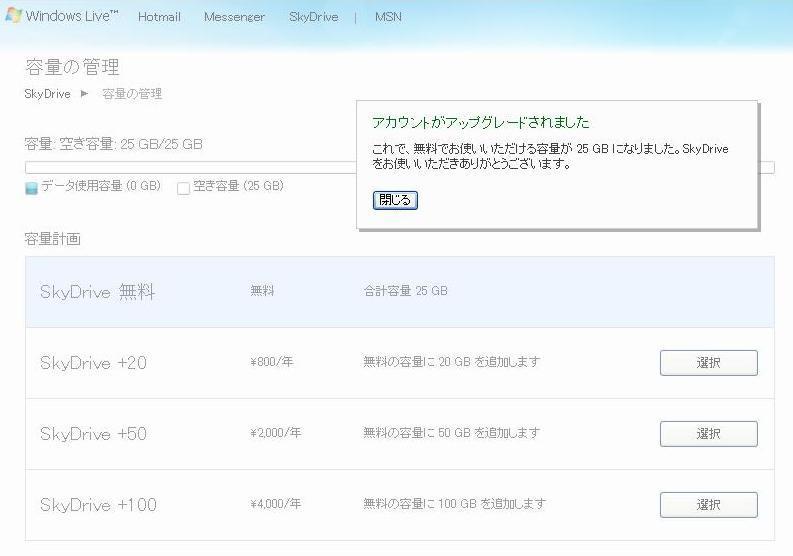Click the 容量: 空き容量: 25 GB/25 GB text
This screenshot has width=793, height=556.
pyautogui.click(x=113, y=144)
